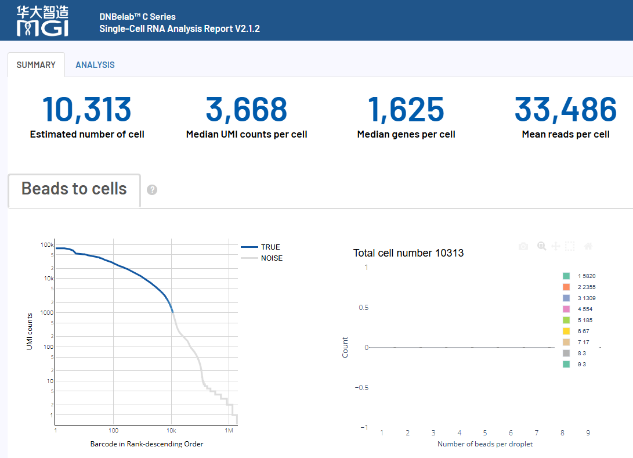Click the Estimated number of cell value 10,313
This screenshot has width=633, height=458.
87,110
